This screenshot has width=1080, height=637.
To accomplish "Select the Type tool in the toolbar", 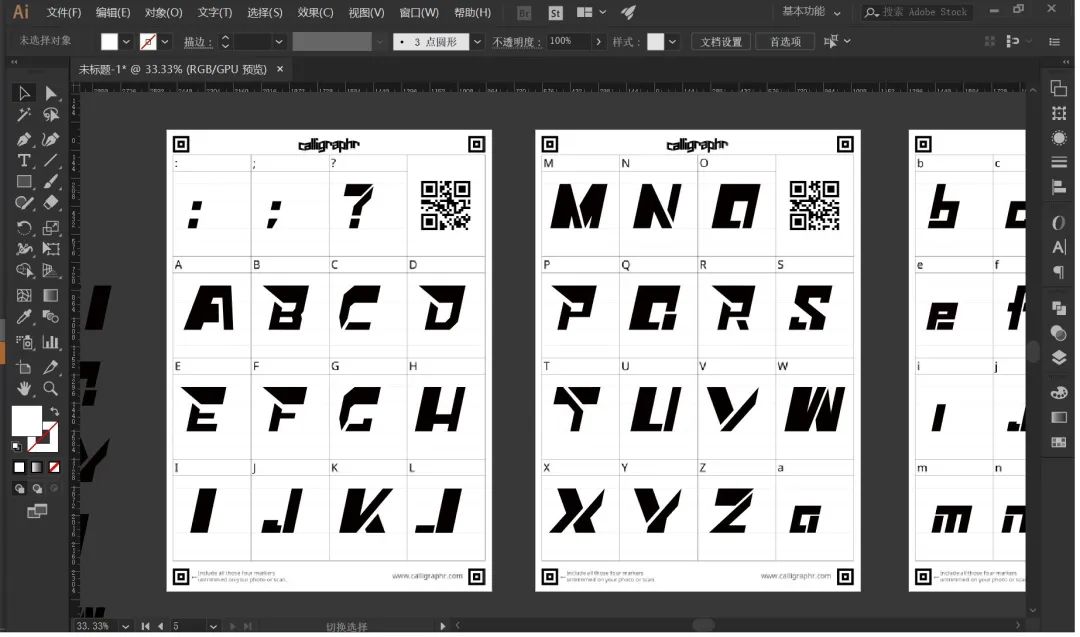I will [x=23, y=160].
